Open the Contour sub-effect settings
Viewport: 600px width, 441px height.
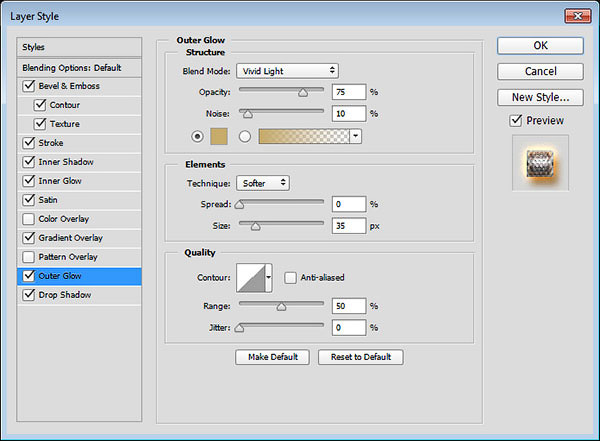[65, 105]
